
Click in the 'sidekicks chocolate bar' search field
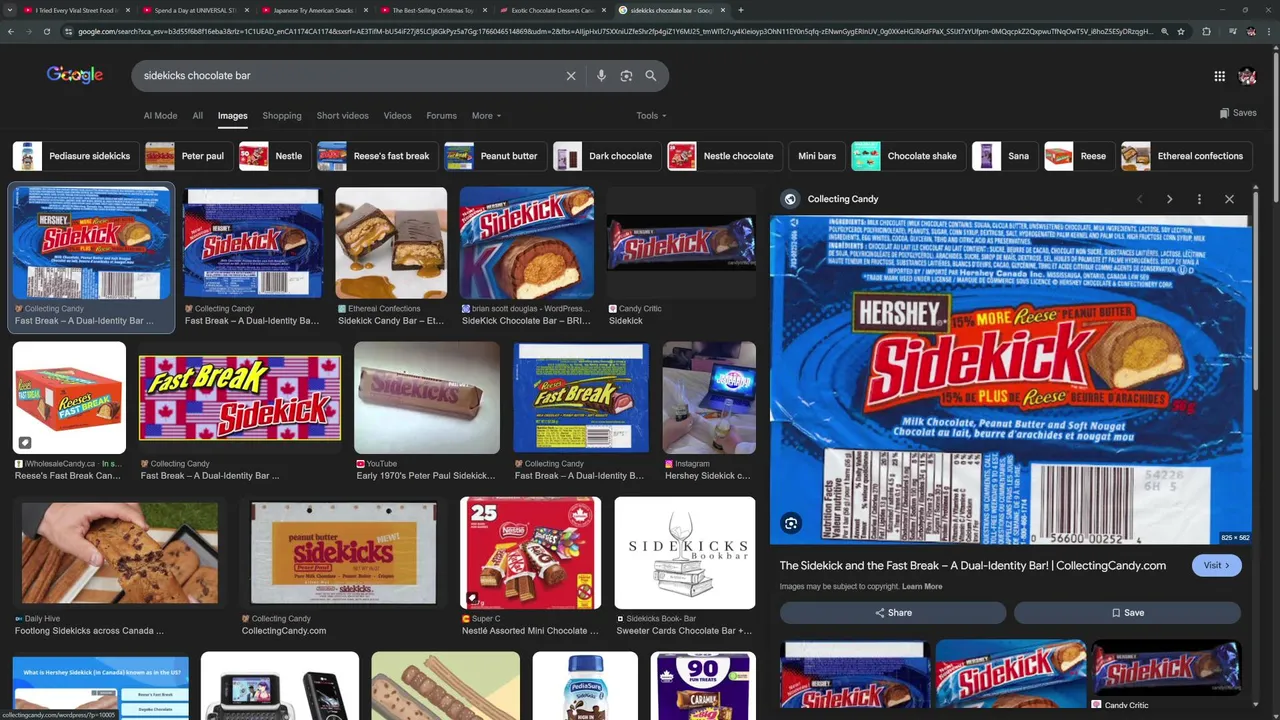click(350, 76)
